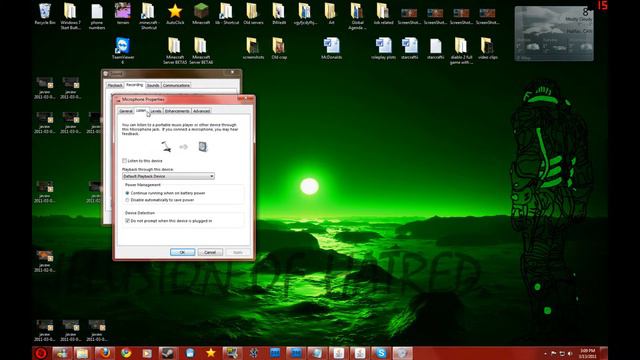Launch Firefox from the taskbar
The width and height of the screenshot is (640, 360).
[105, 353]
